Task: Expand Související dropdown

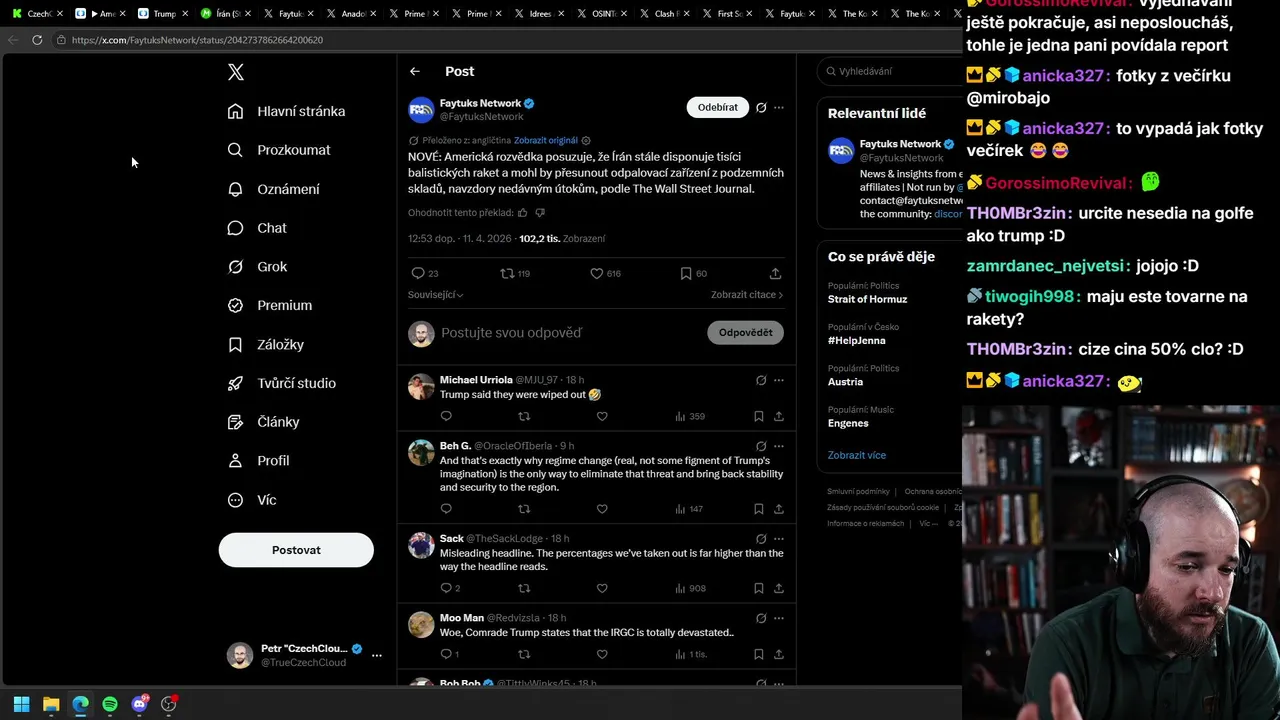Action: pyautogui.click(x=435, y=295)
